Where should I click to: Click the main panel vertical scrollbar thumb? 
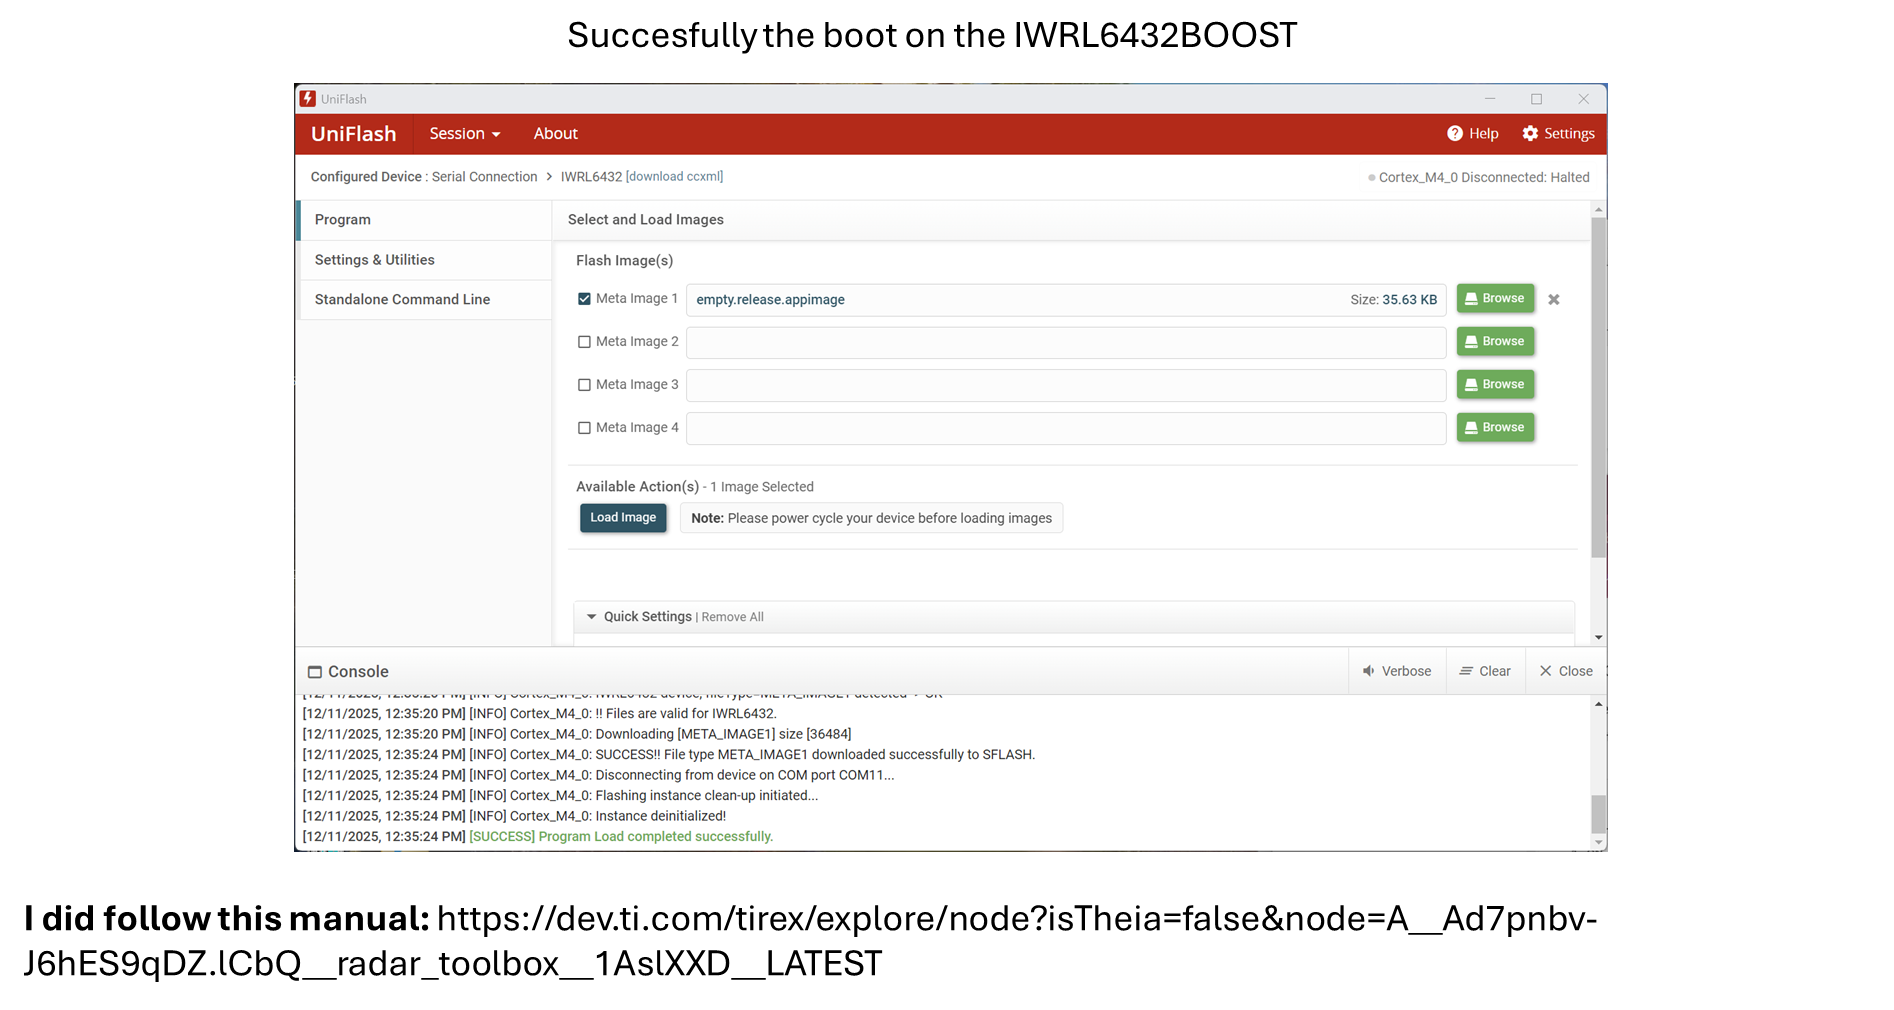click(1598, 388)
